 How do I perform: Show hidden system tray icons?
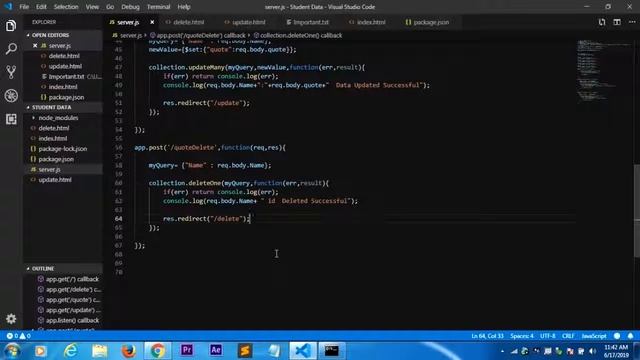tap(502, 351)
